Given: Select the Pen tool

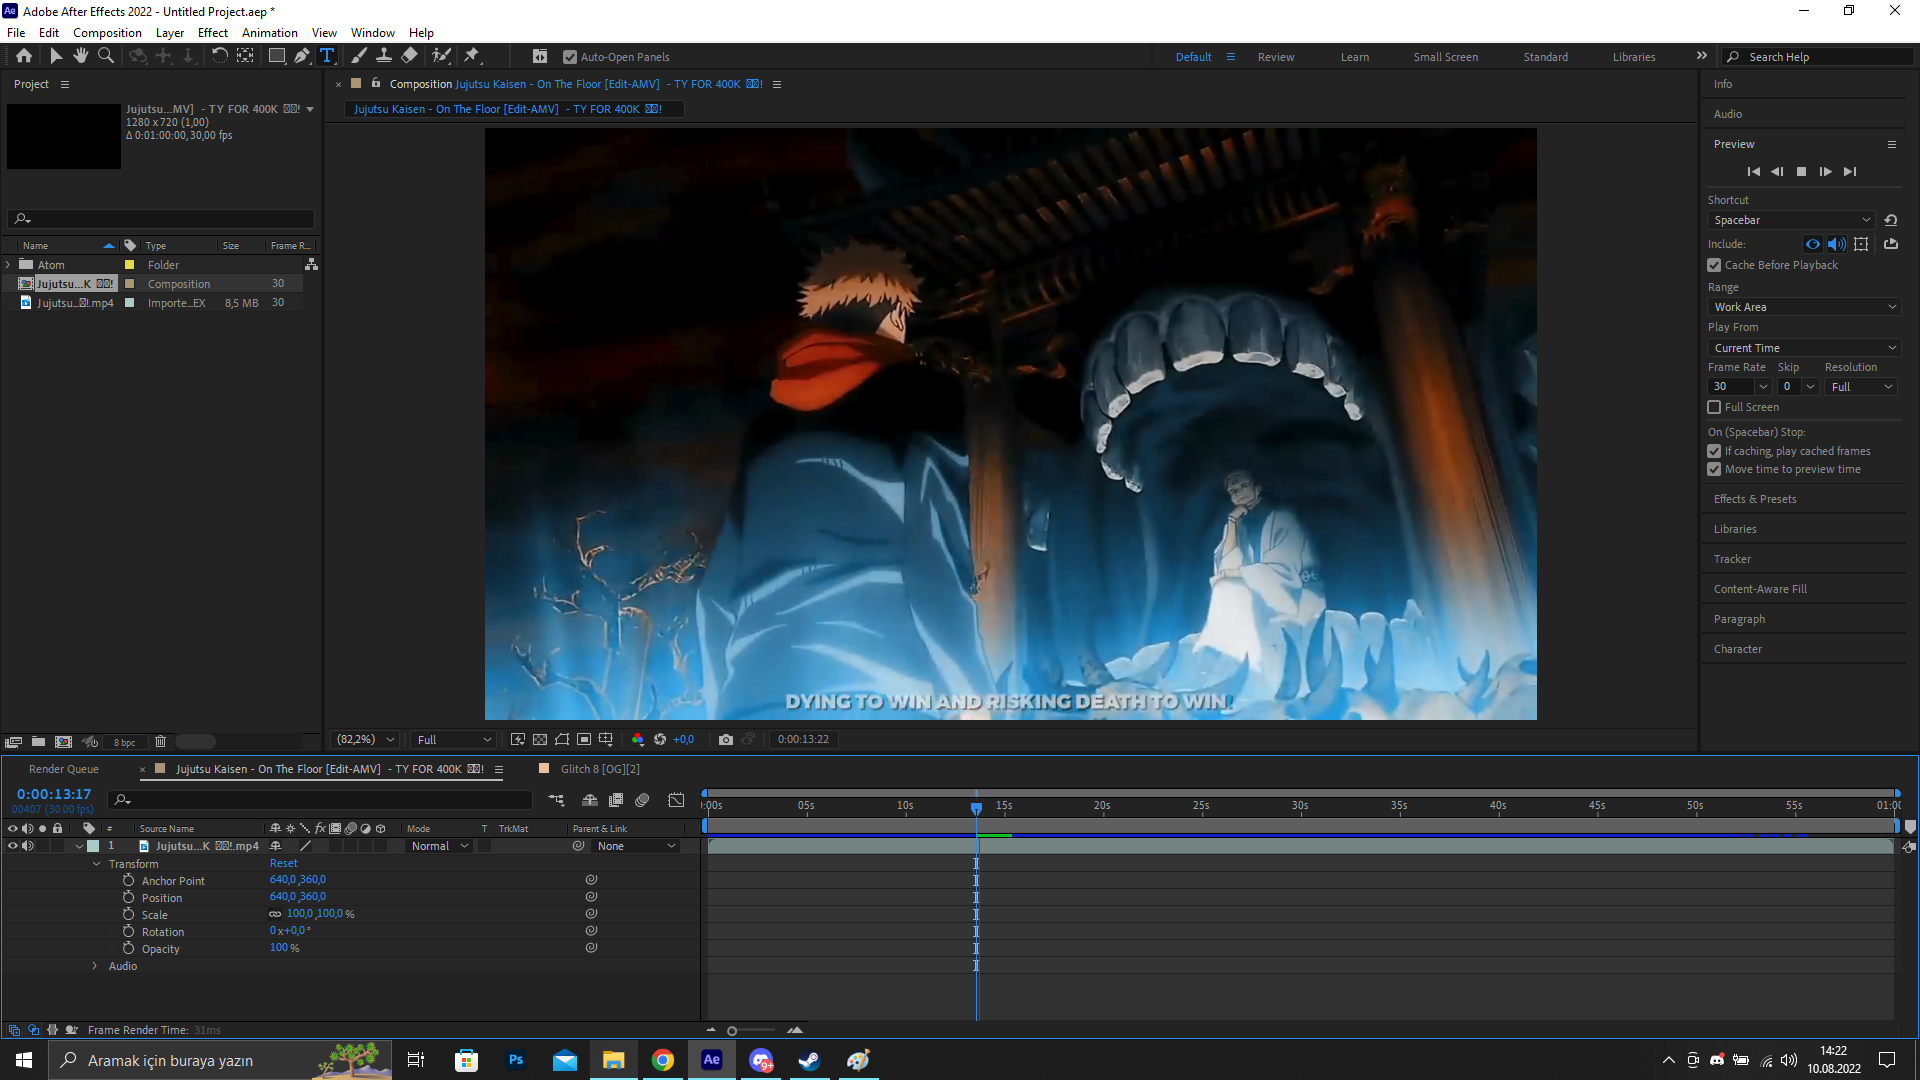Looking at the screenshot, I should (x=302, y=56).
